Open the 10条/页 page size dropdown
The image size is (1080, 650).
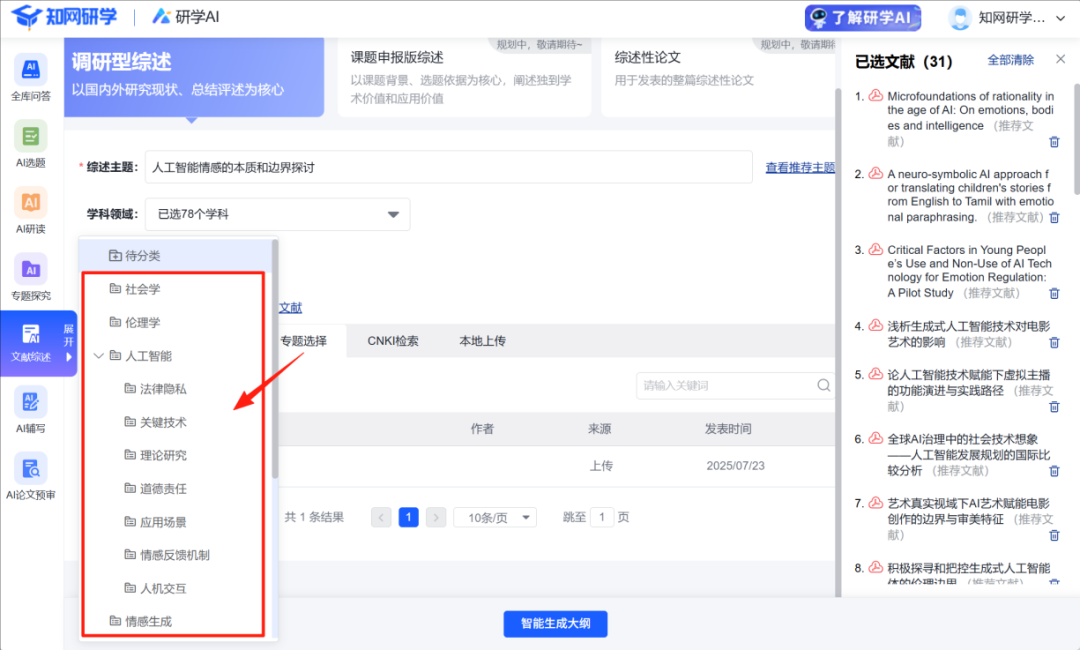point(495,517)
